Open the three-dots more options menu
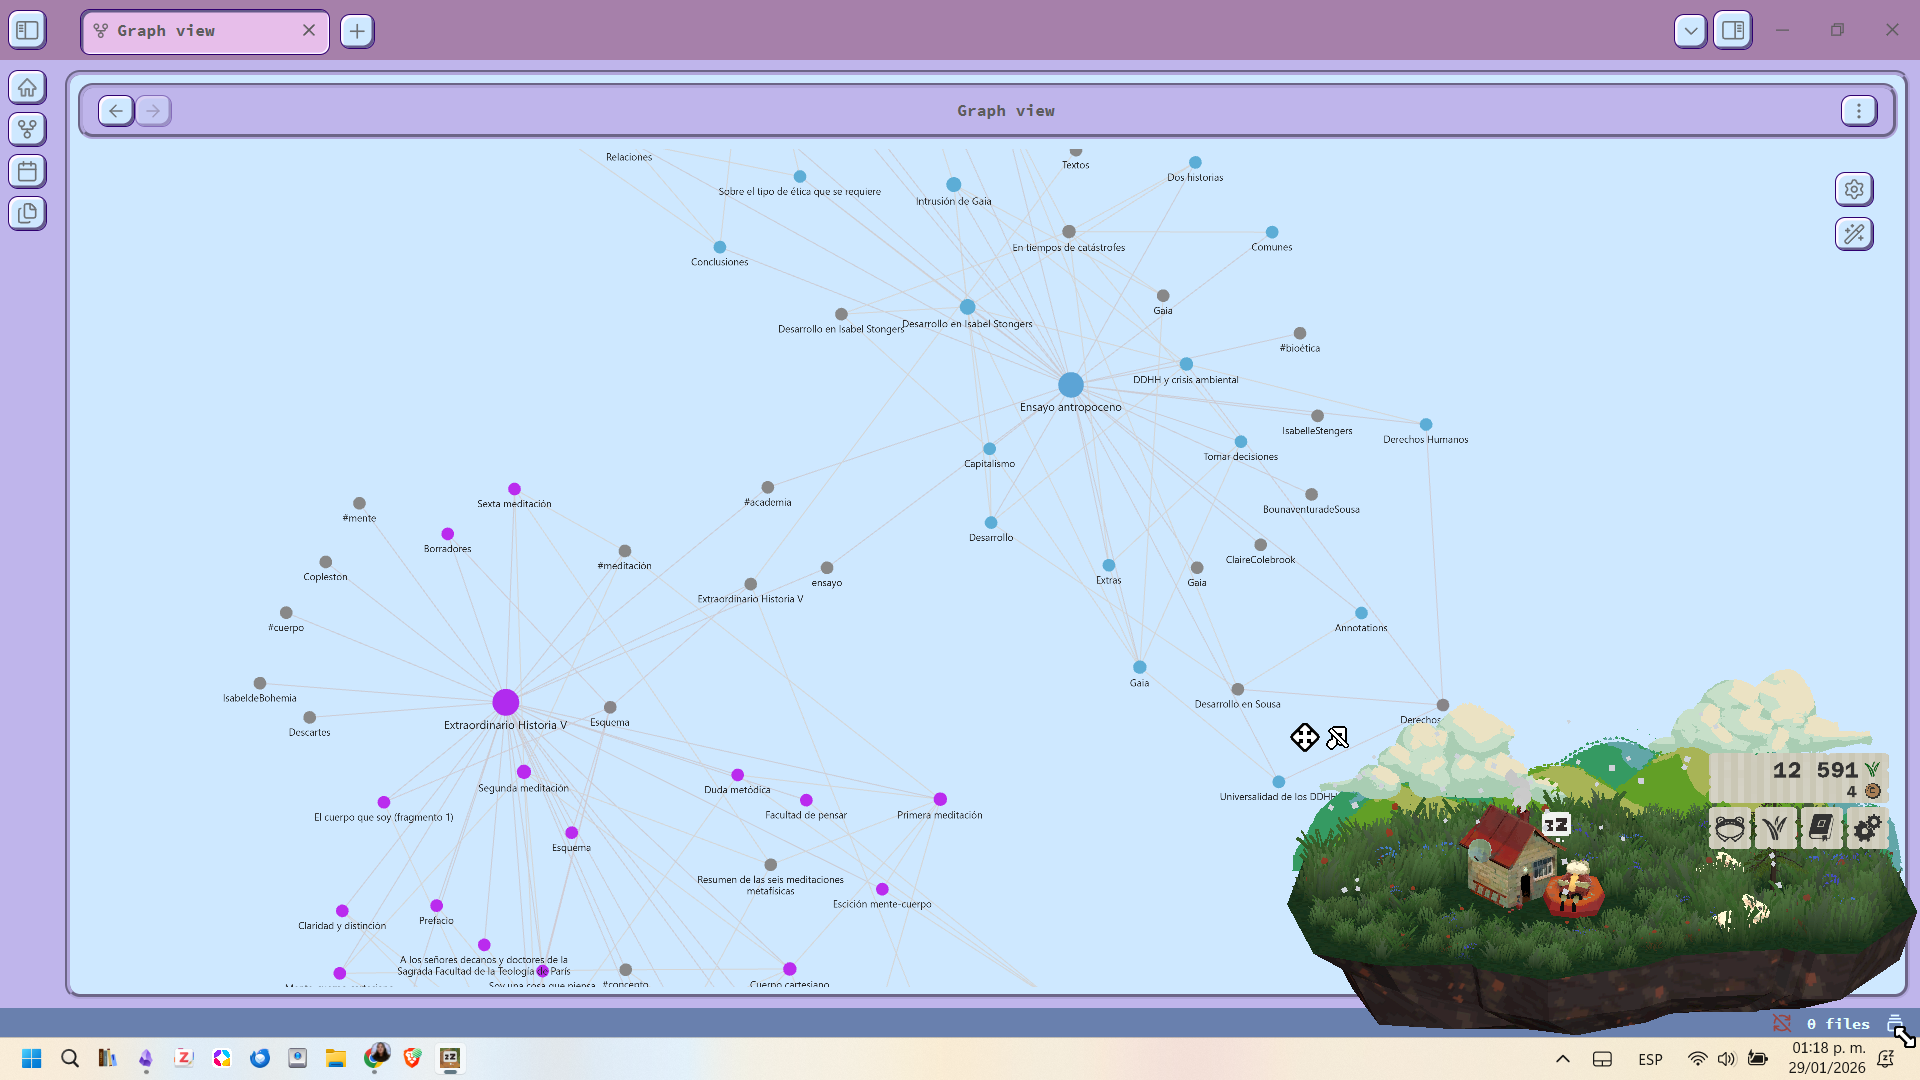 pyautogui.click(x=1858, y=111)
